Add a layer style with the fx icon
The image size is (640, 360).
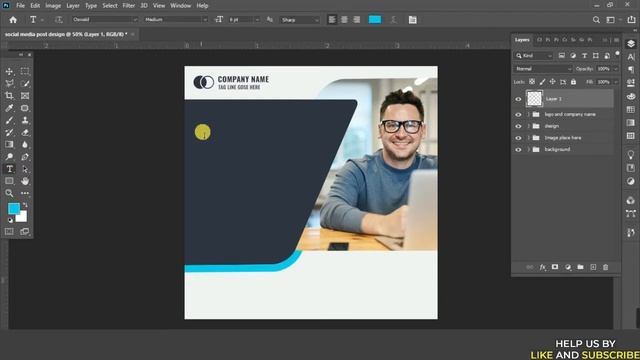point(542,267)
